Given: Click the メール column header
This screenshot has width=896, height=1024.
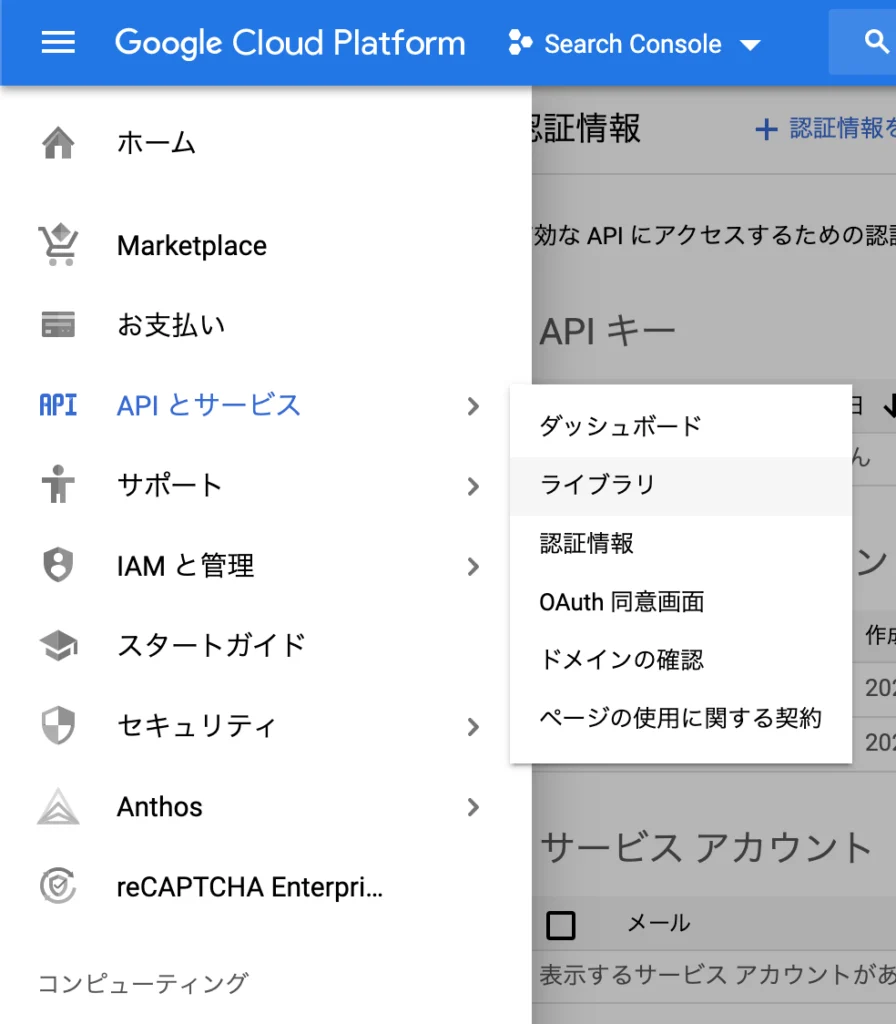Looking at the screenshot, I should point(658,923).
